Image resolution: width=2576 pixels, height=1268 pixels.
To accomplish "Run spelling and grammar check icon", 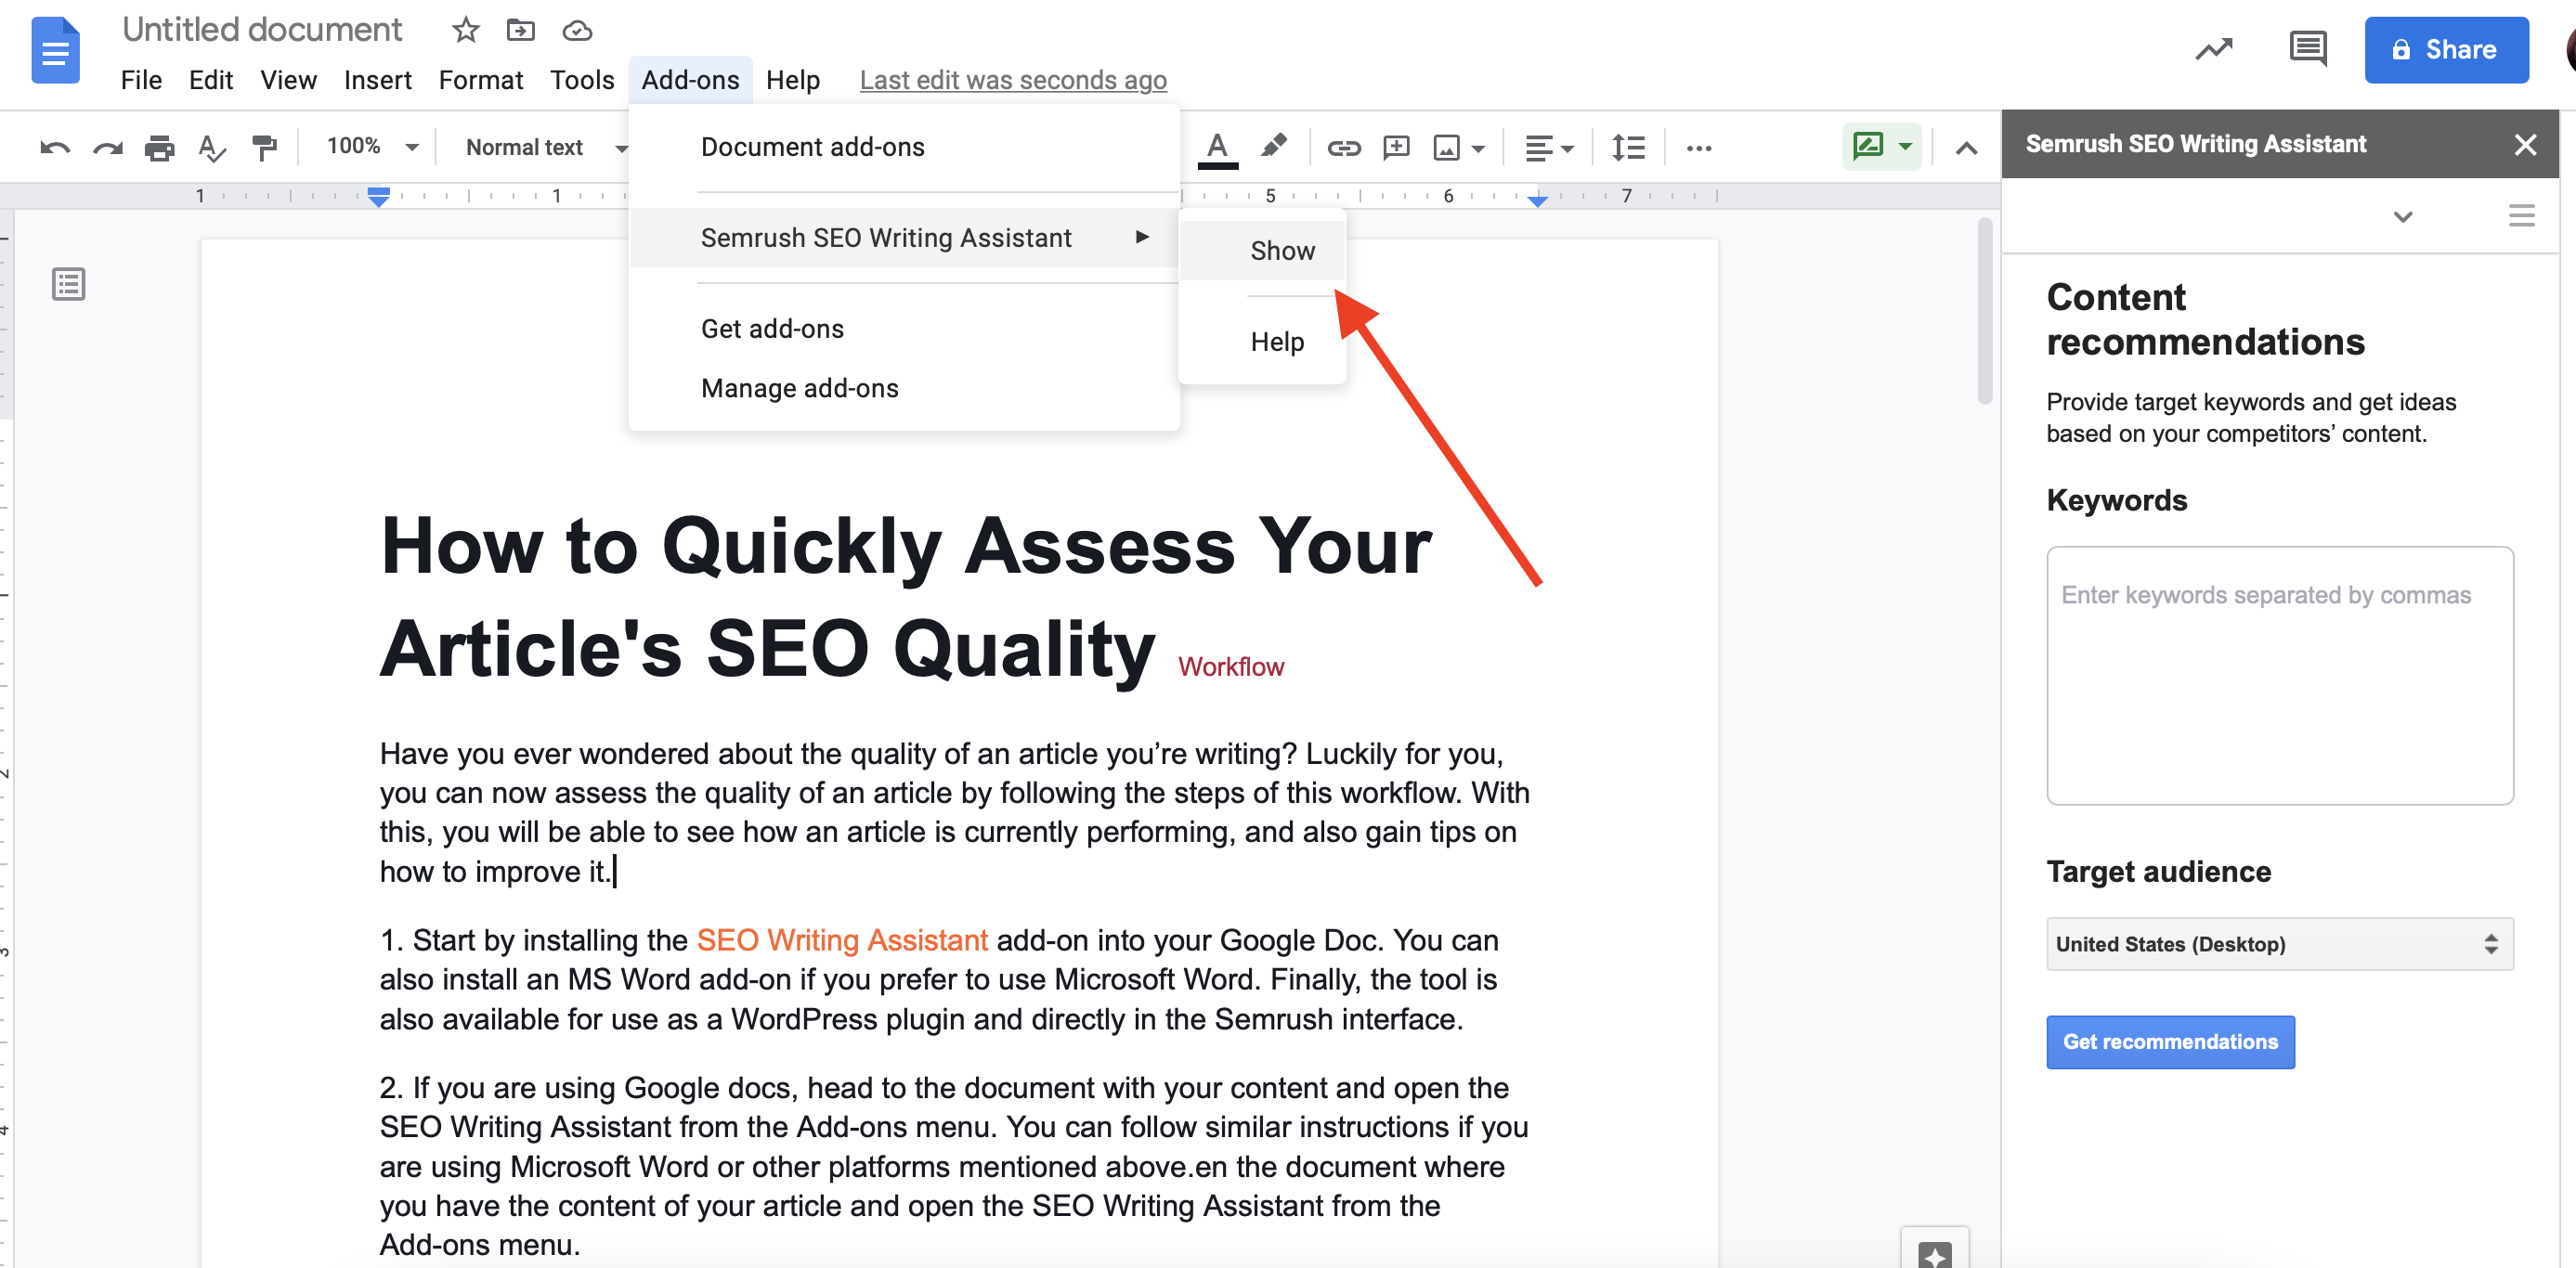I will tap(211, 148).
